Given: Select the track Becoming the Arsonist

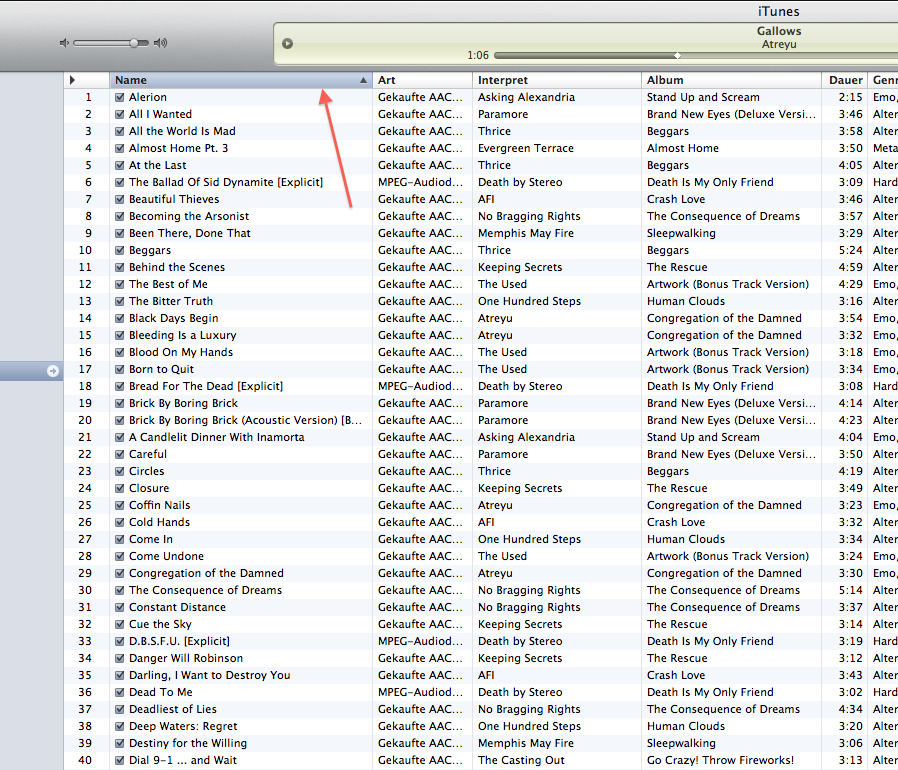Looking at the screenshot, I should (189, 217).
